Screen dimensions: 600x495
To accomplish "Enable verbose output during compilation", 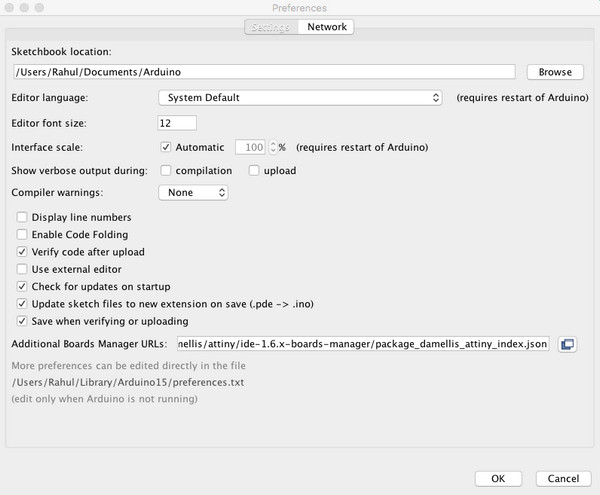I will [166, 170].
